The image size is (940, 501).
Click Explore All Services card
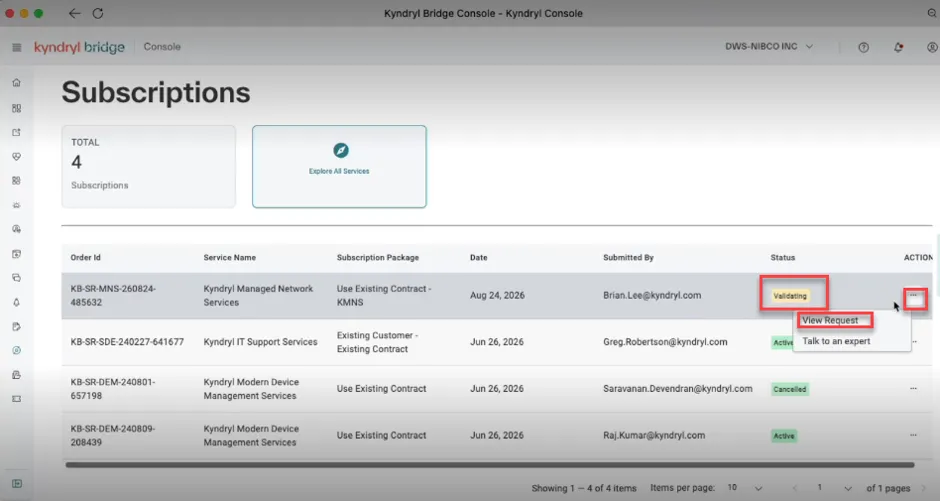pos(339,167)
